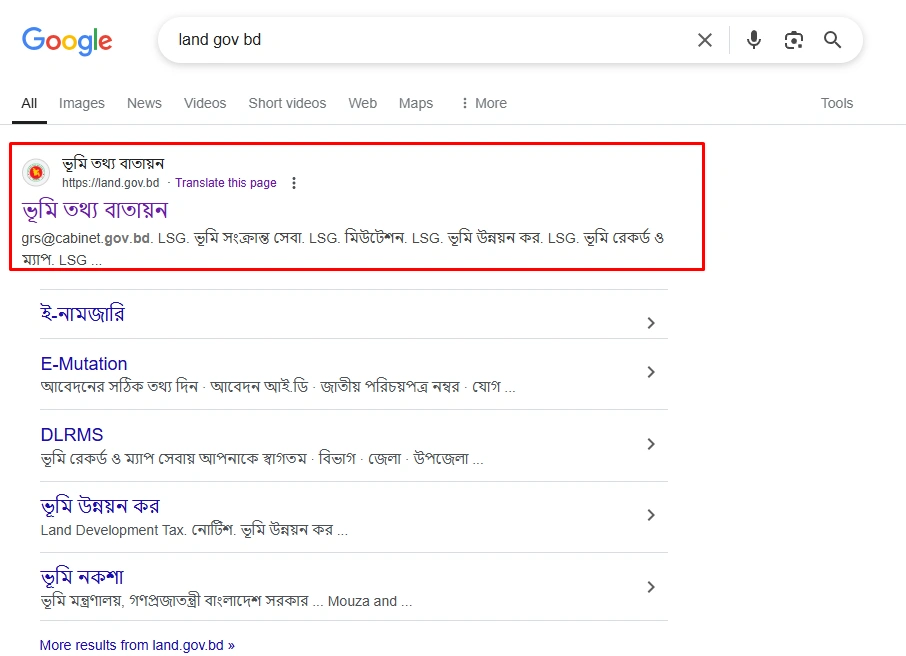
Task: Open the DLRMS sitelink
Action: tap(72, 435)
